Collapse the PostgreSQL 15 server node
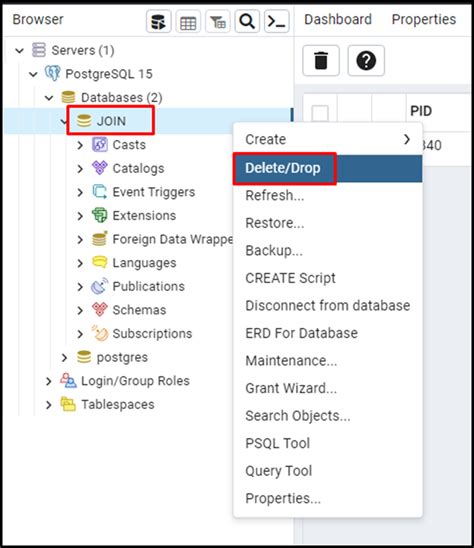 pyautogui.click(x=33, y=74)
